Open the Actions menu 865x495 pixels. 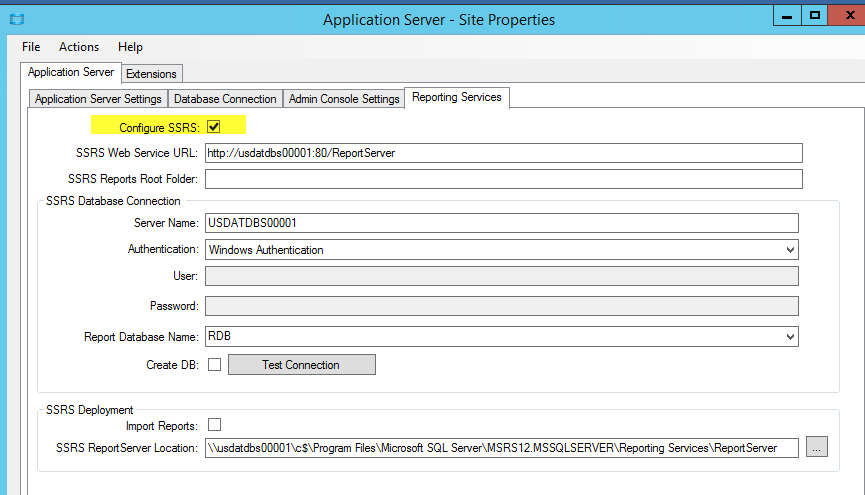79,47
